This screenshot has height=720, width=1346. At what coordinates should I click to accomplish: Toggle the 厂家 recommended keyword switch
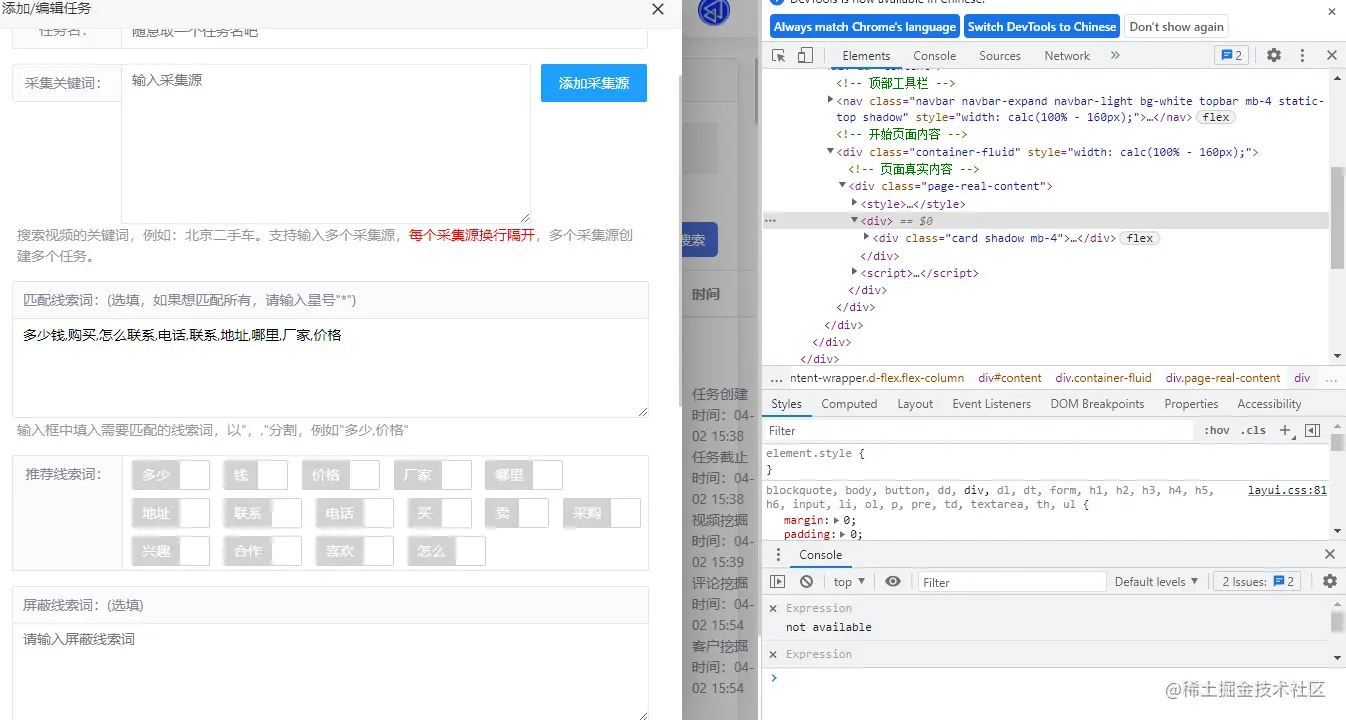point(433,475)
